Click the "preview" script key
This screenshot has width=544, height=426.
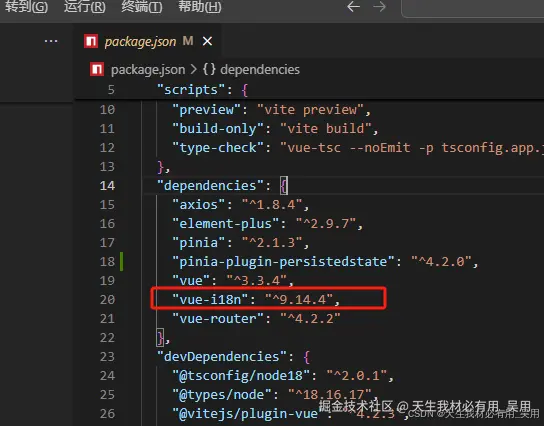[x=206, y=110]
